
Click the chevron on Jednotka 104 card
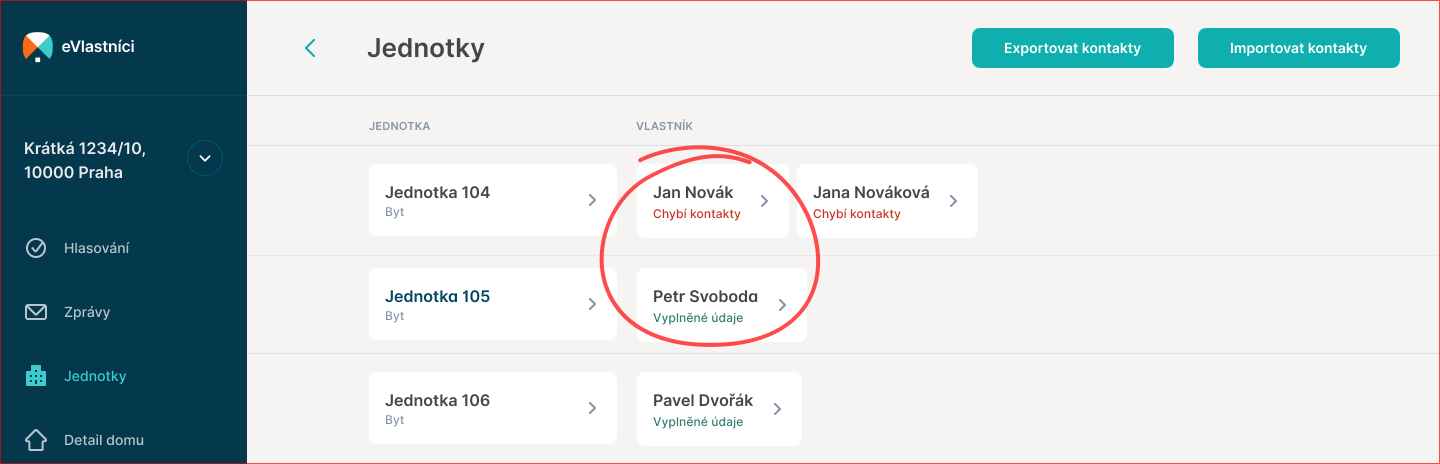click(x=592, y=200)
